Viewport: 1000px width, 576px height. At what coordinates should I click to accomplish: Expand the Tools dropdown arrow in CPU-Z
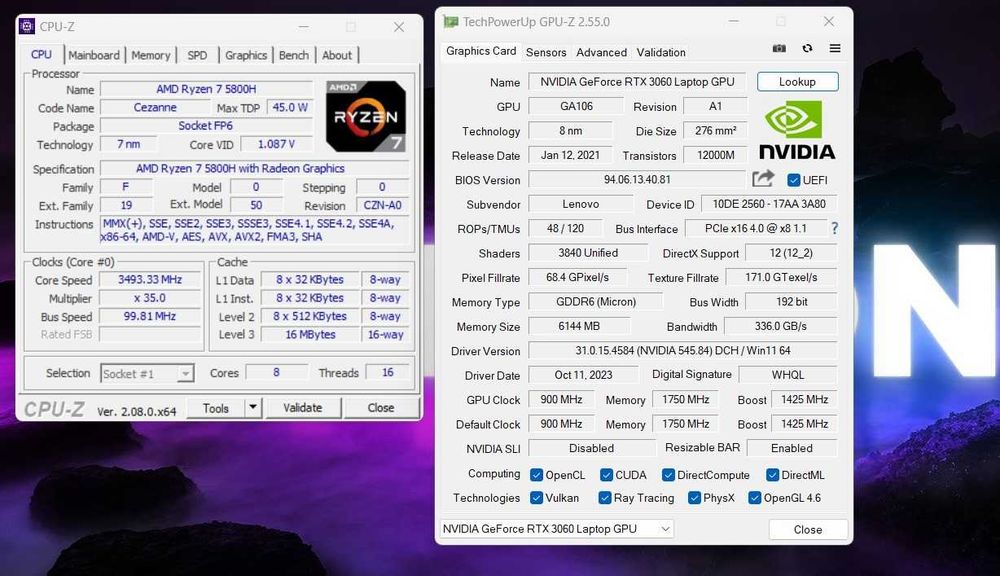(x=253, y=408)
